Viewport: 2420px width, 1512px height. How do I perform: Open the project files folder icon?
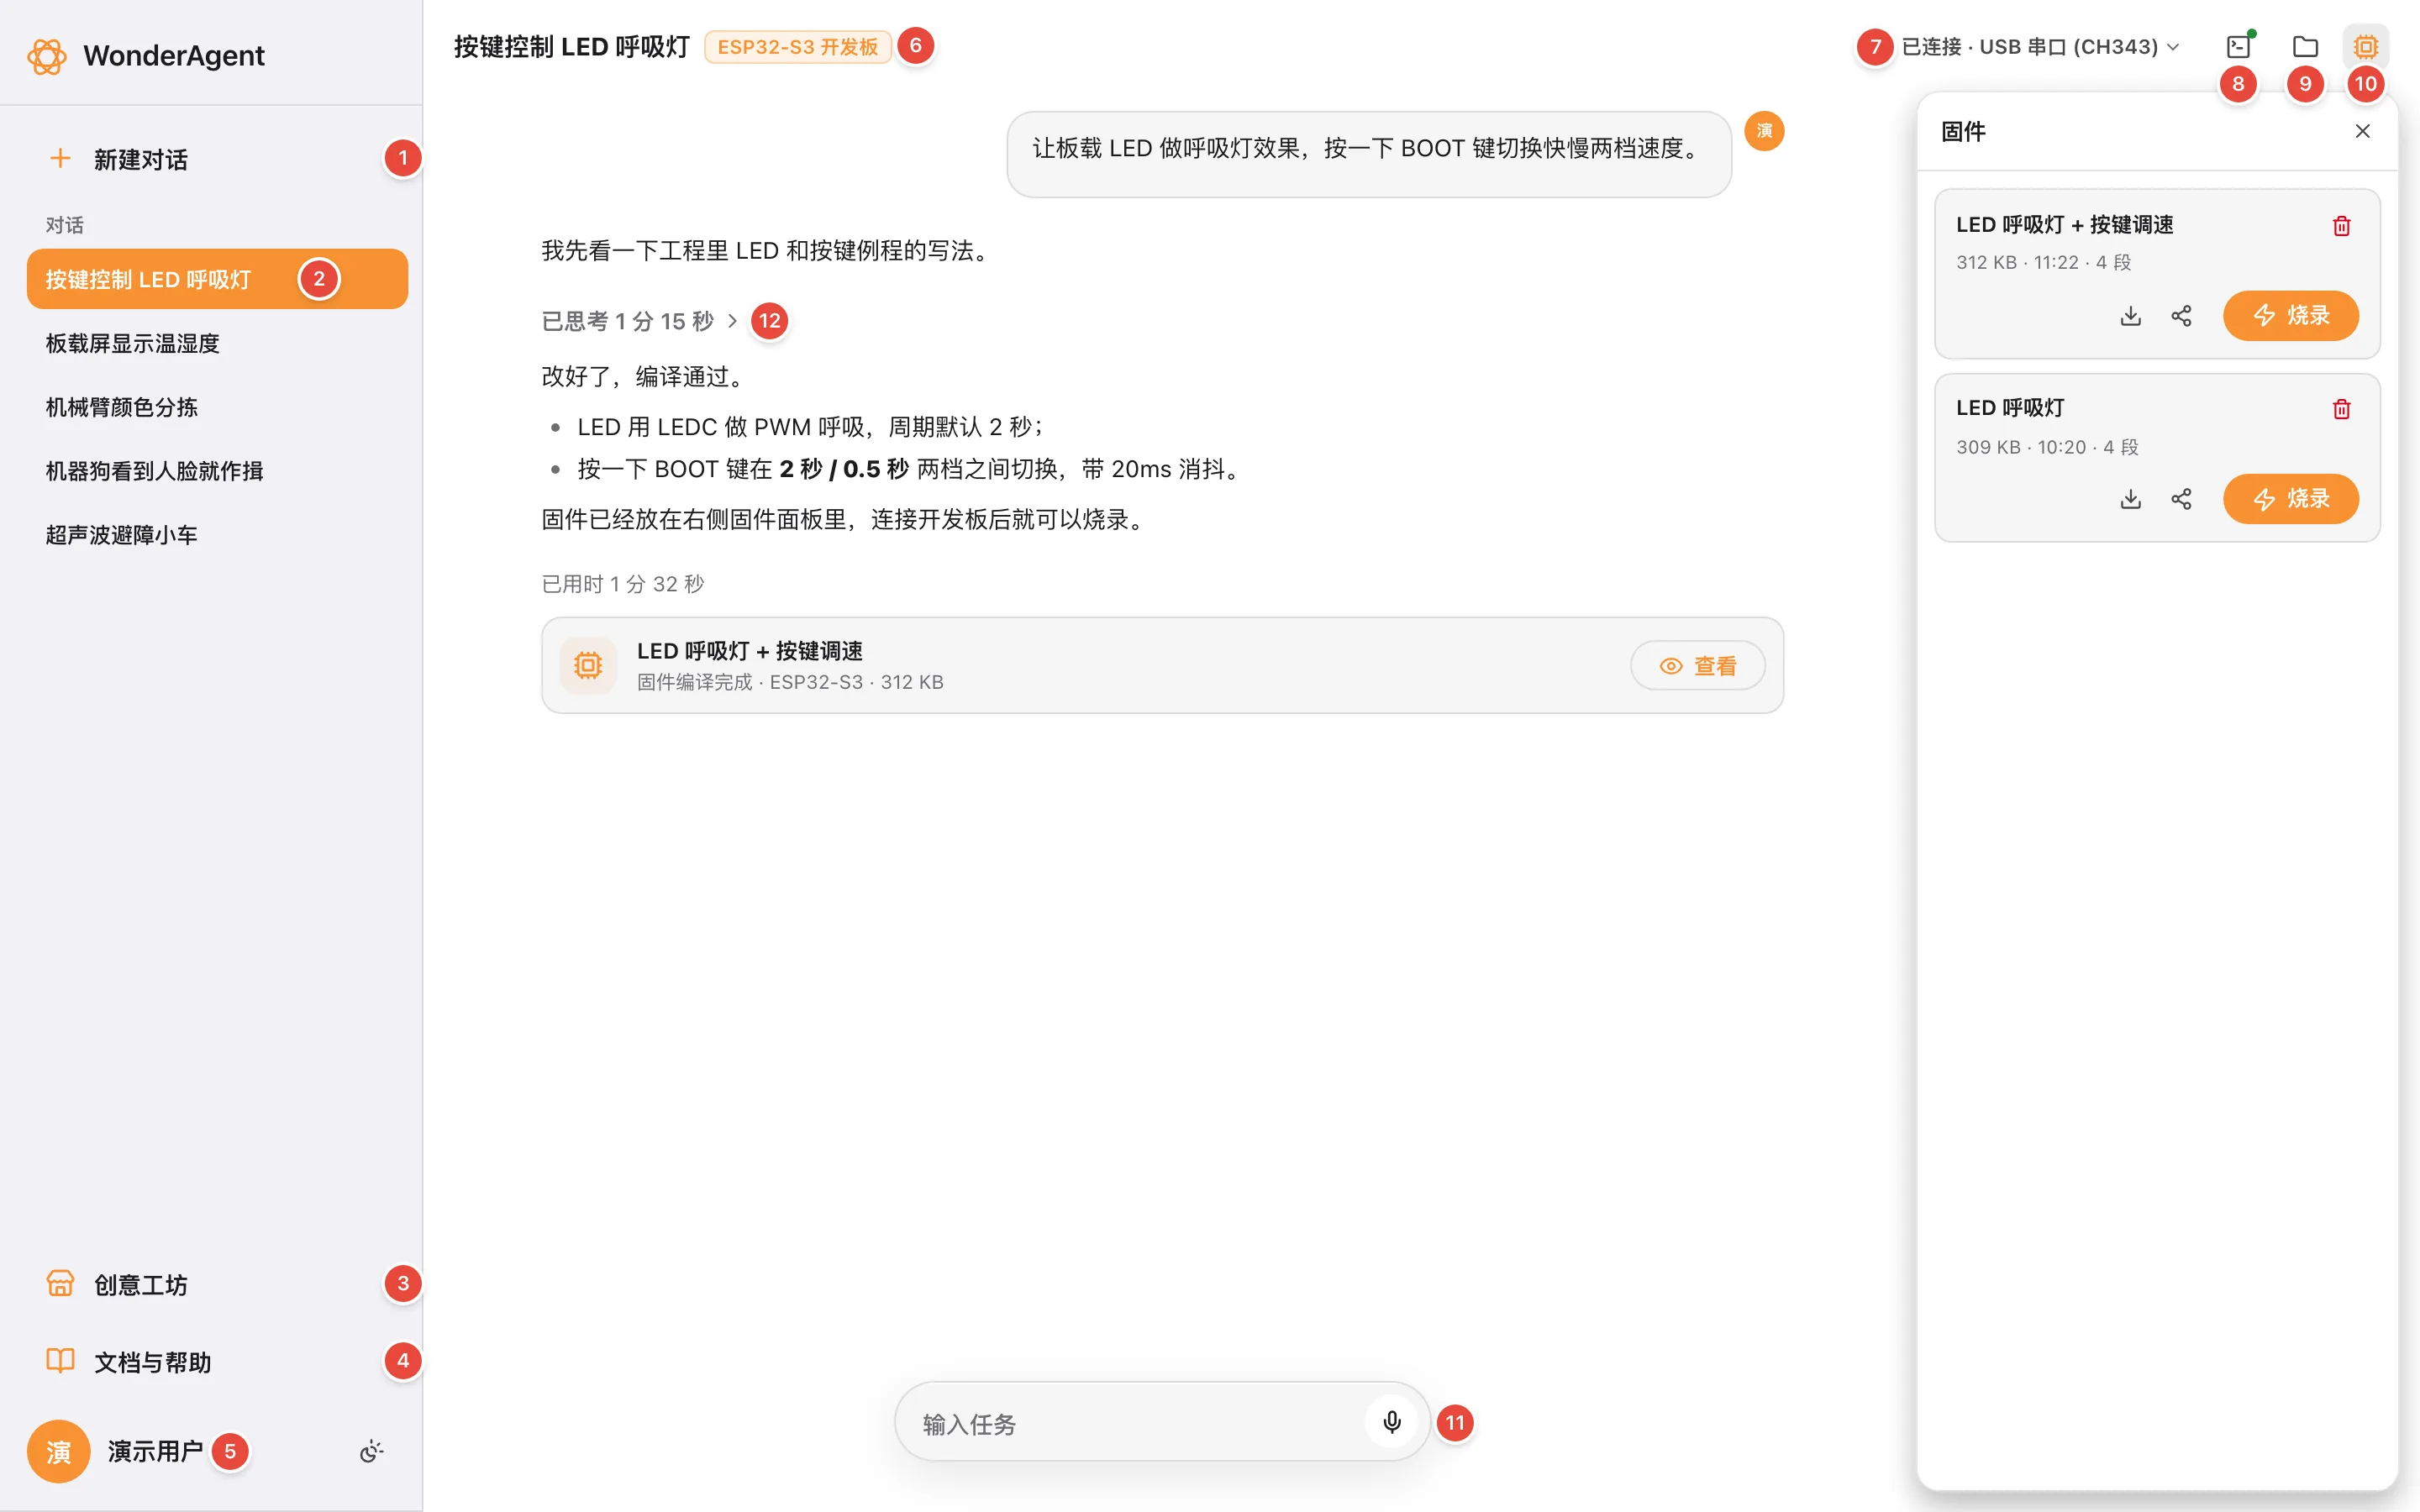pos(2305,47)
